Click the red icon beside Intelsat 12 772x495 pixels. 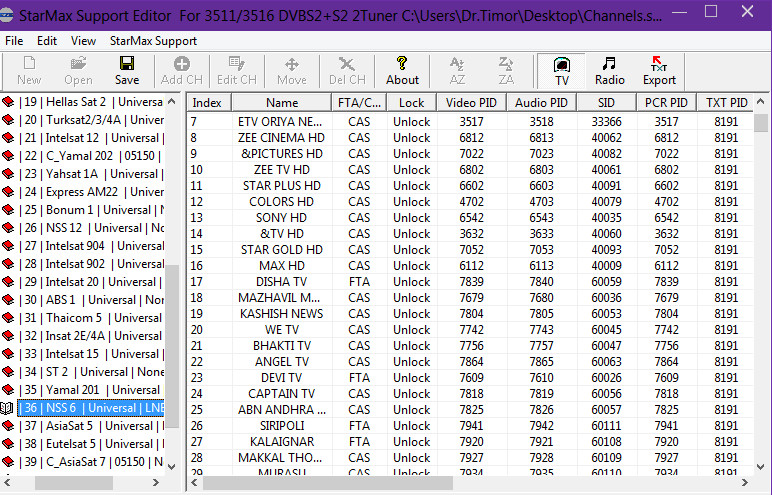[8, 138]
